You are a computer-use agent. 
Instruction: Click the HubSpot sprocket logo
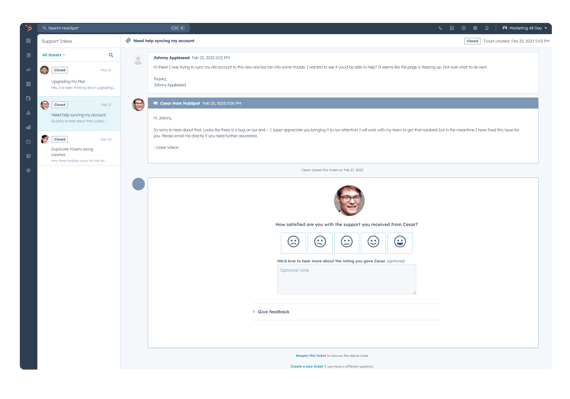[29, 28]
